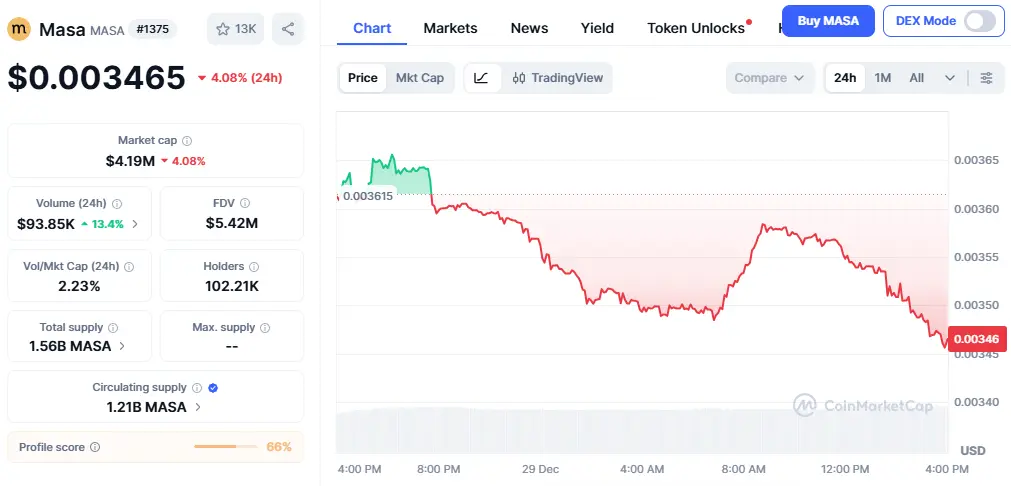Click the 66% profile score value

pos(279,447)
